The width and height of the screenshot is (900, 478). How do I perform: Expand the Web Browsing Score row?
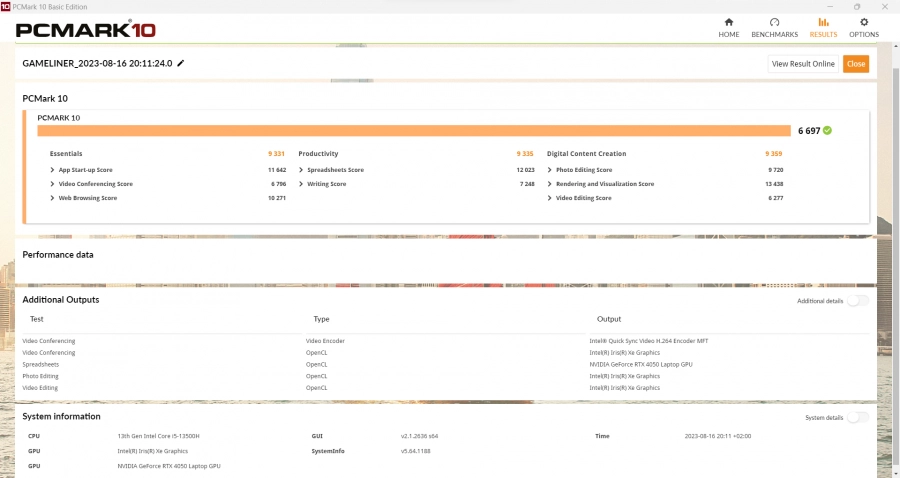[52, 198]
